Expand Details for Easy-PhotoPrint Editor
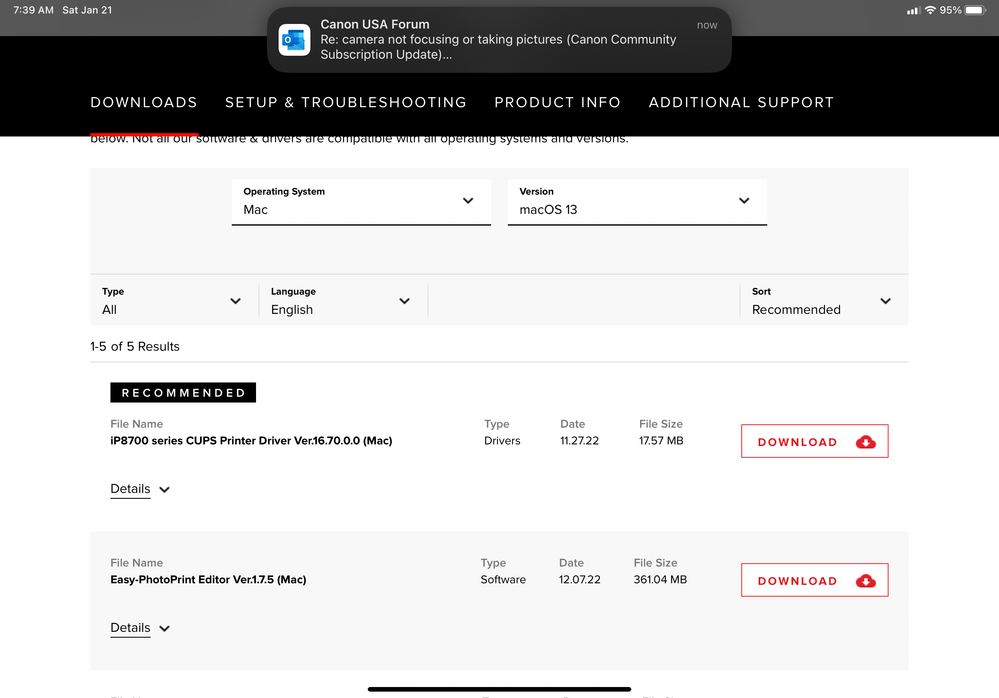This screenshot has width=999, height=698. 140,628
